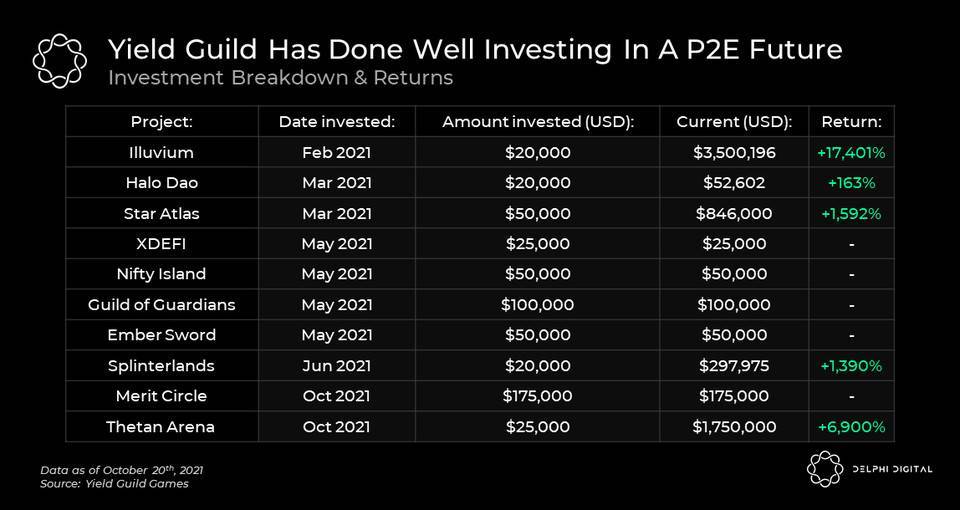This screenshot has height=510, width=960.
Task: Click the "Investment Breakdown & Returns" subtitle
Action: tap(280, 78)
